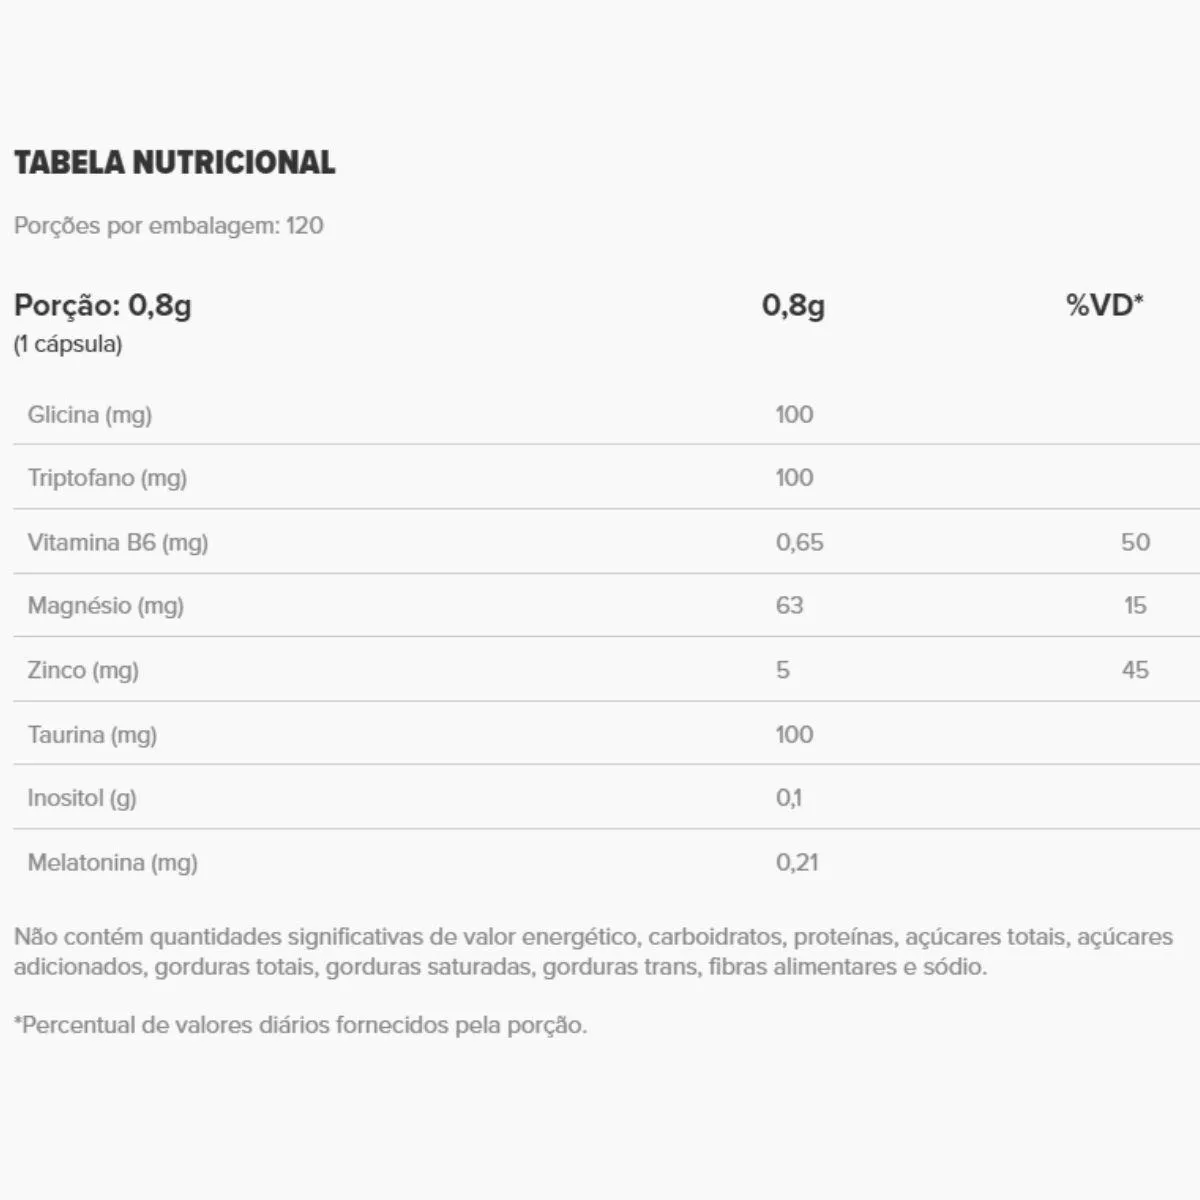Click the Triptofano (mg) row label
This screenshot has height=1200, width=1200.
click(x=107, y=477)
